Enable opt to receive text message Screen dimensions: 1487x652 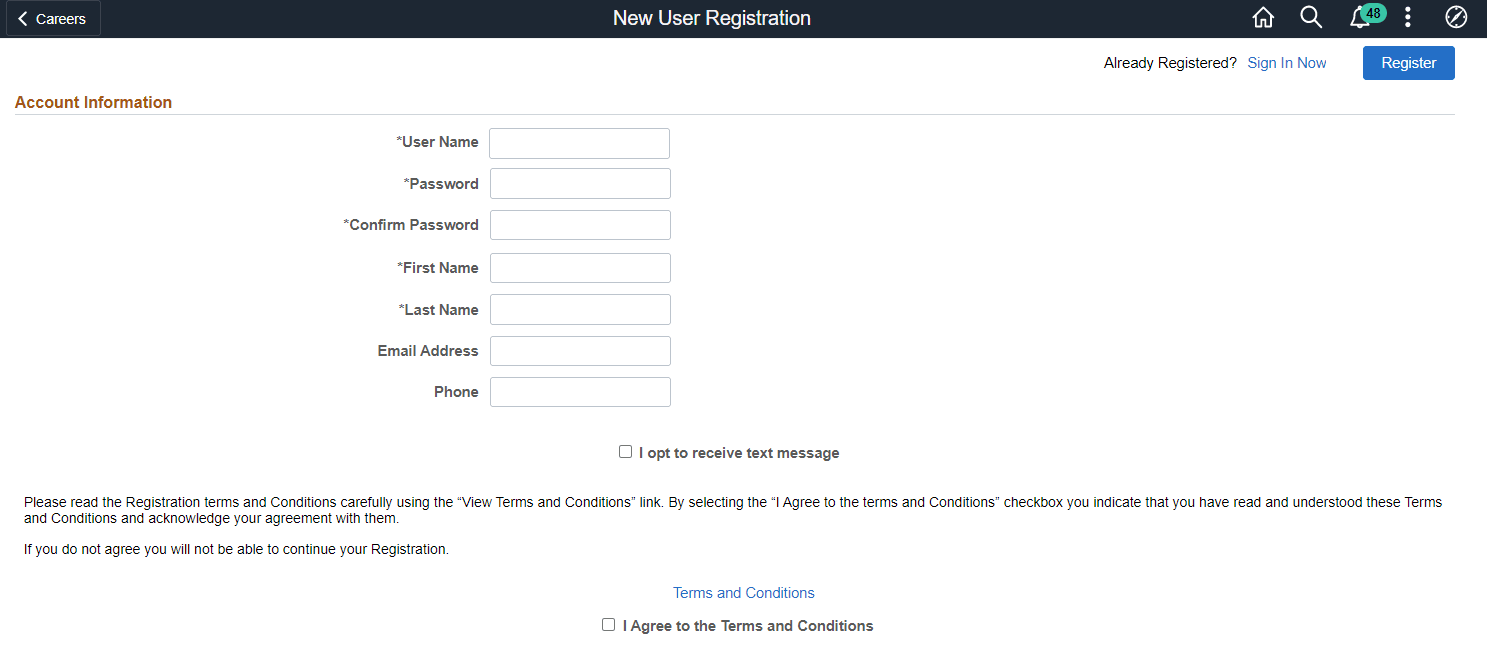click(625, 452)
